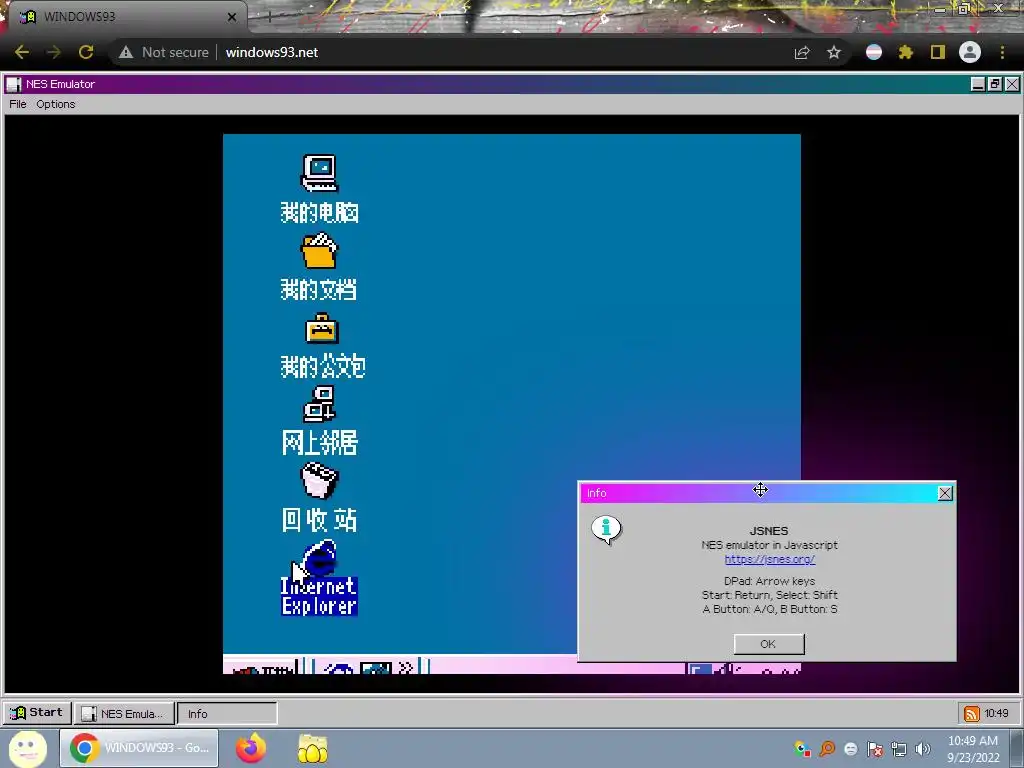Launch Firefox from the taskbar
Image resolution: width=1024 pixels, height=768 pixels.
coord(251,748)
